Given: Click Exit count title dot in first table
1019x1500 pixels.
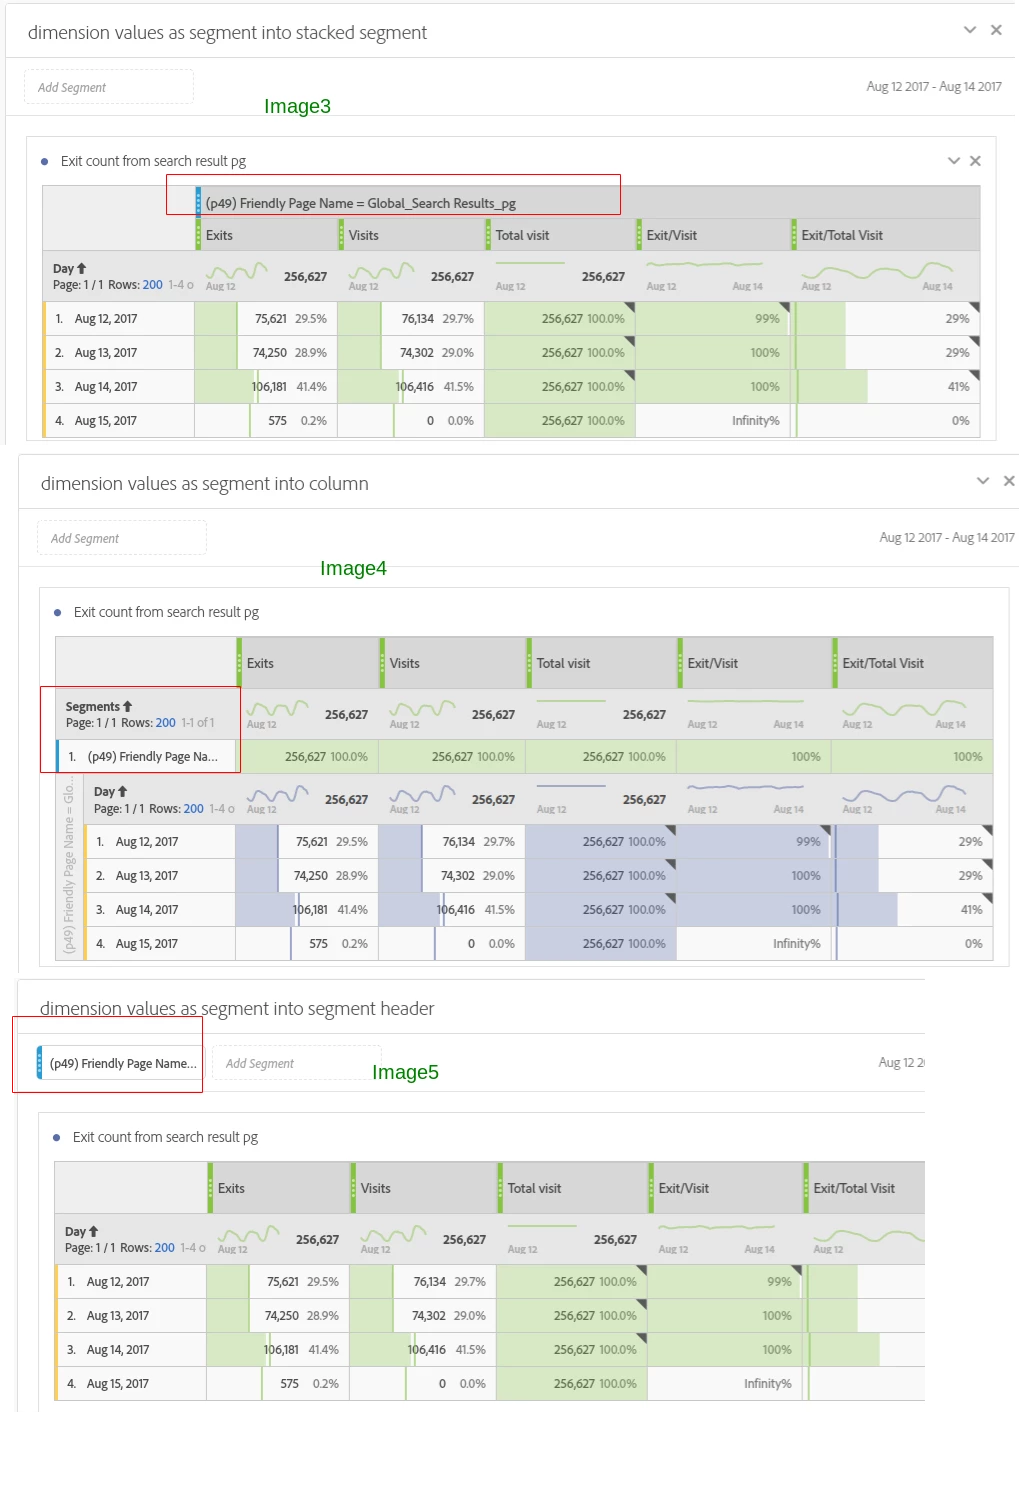Looking at the screenshot, I should [45, 161].
